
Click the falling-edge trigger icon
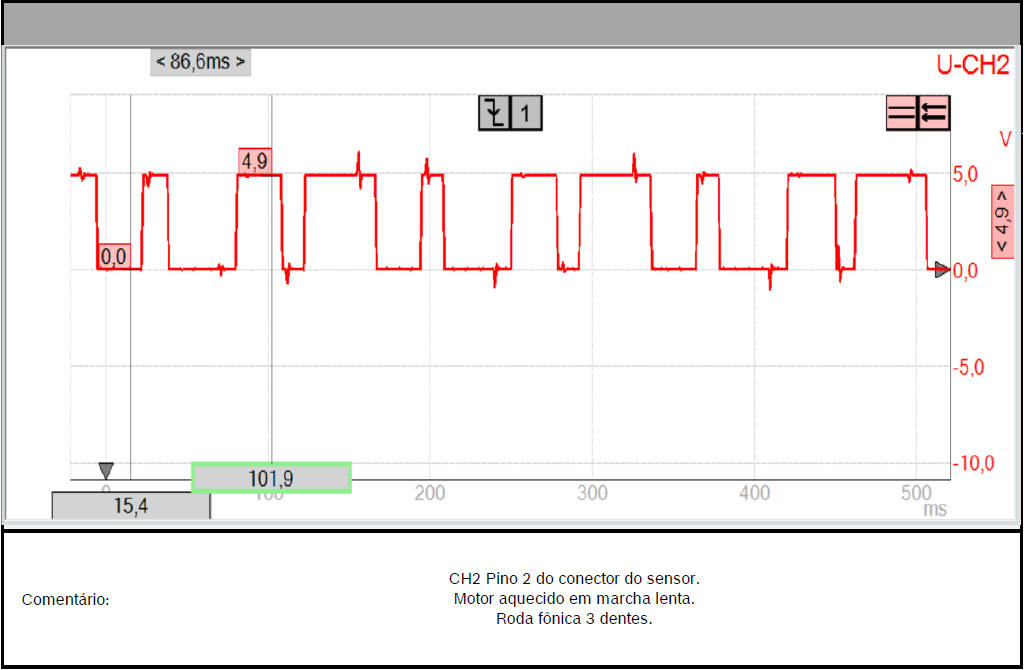494,113
